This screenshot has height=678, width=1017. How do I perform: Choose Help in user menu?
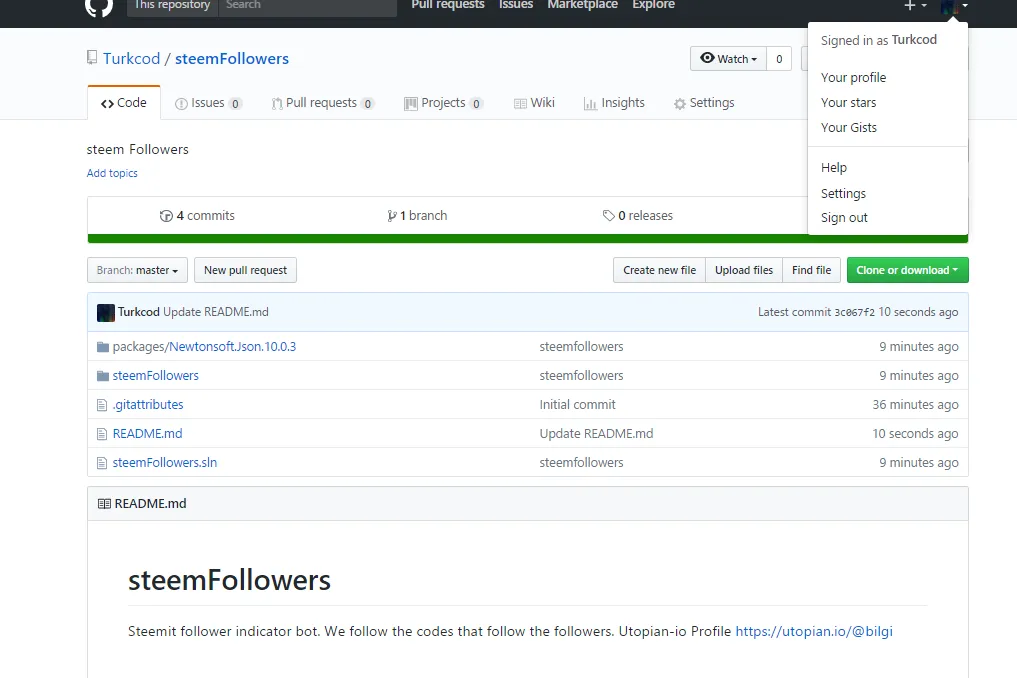click(x=834, y=168)
